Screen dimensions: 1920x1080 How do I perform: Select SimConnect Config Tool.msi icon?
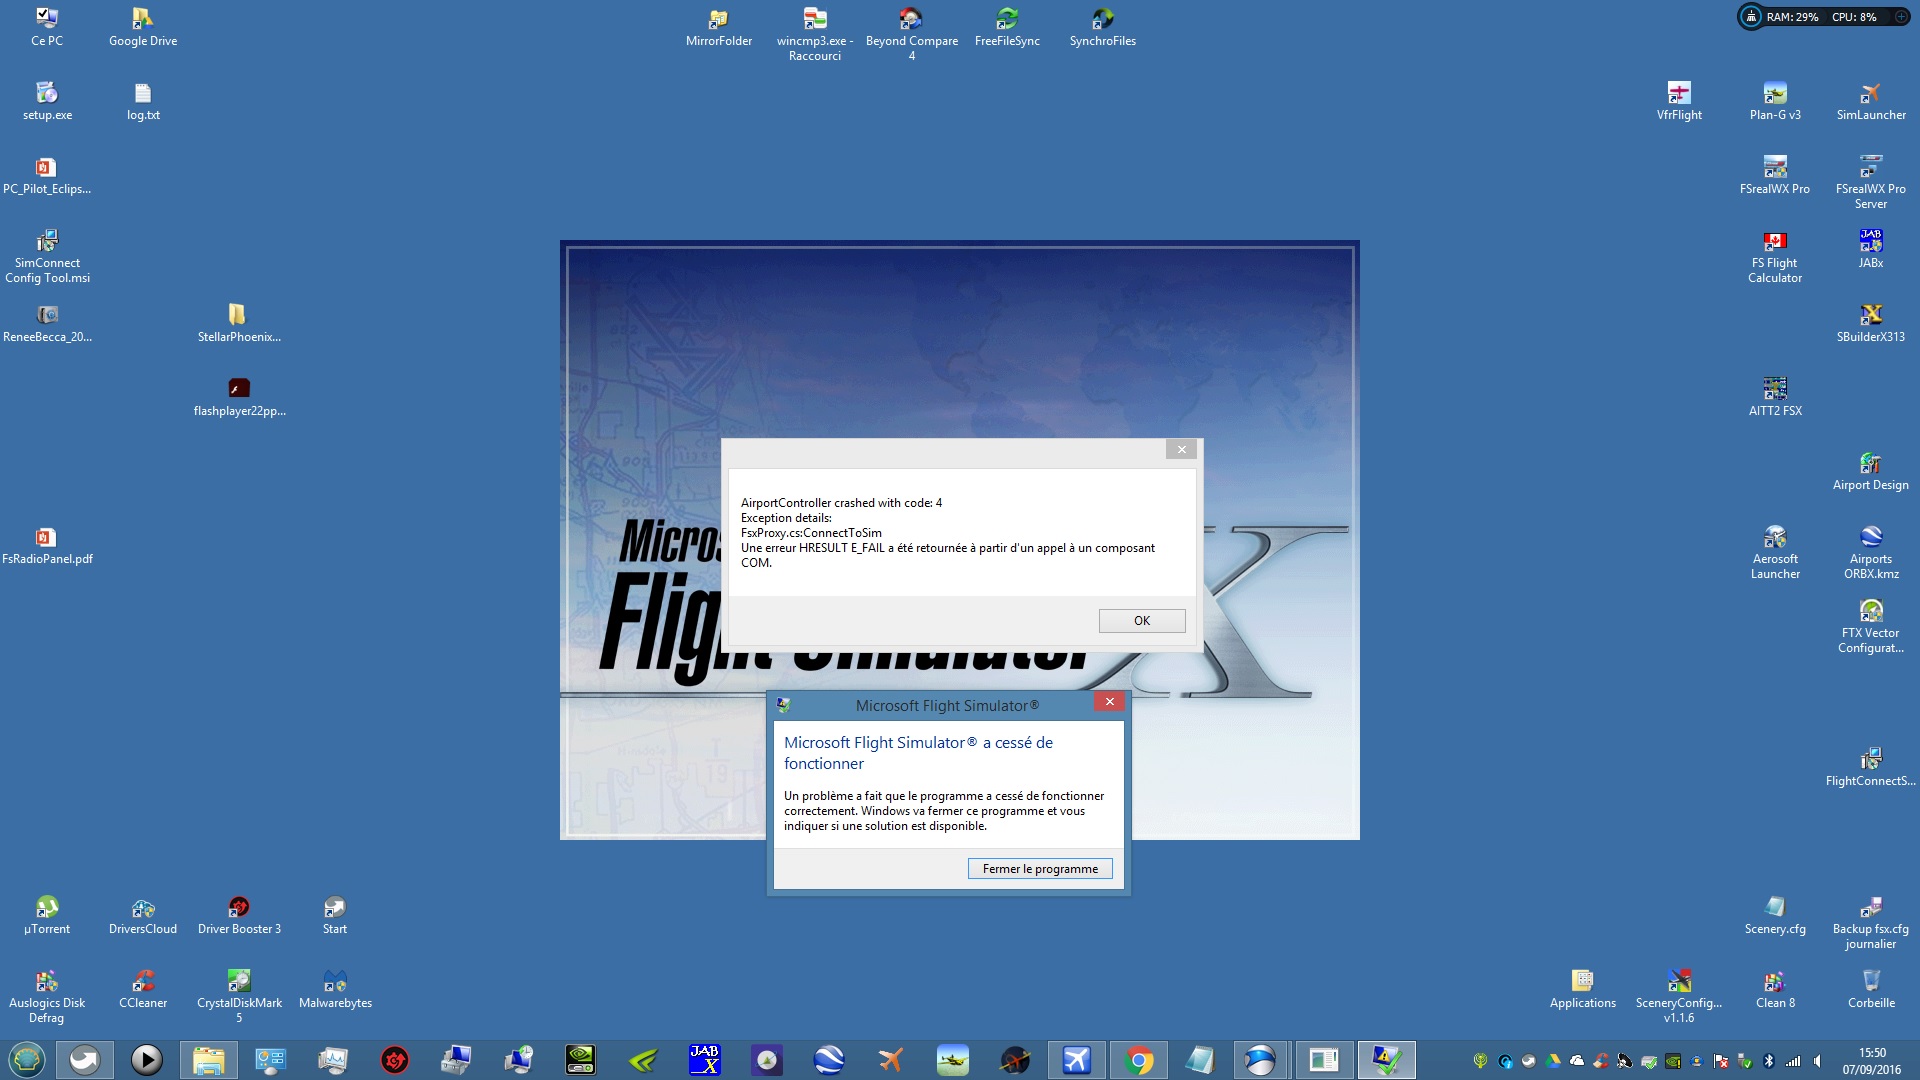(x=47, y=257)
